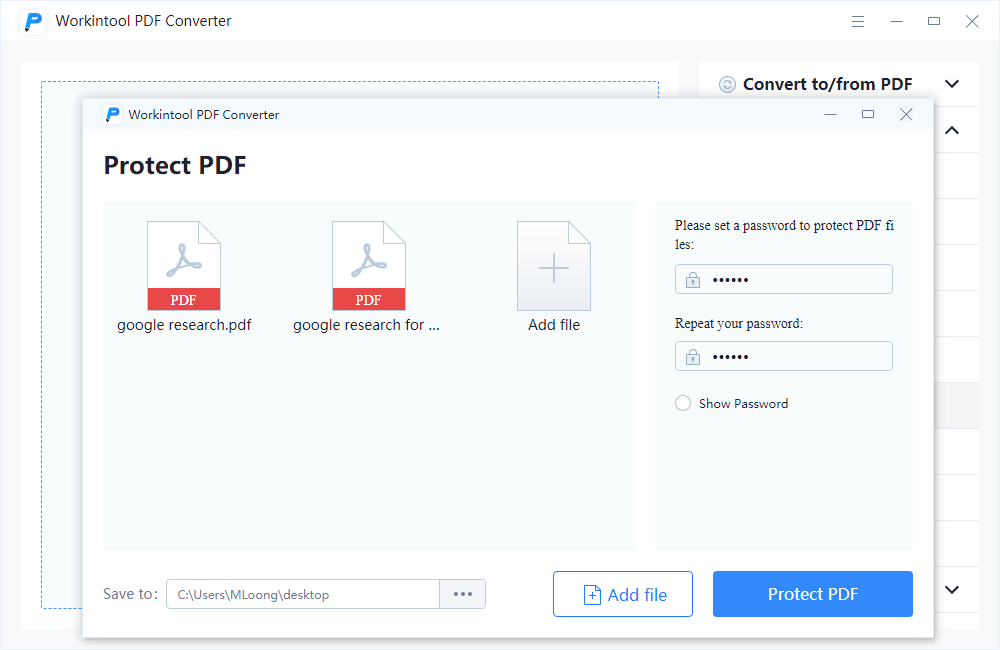The image size is (1000, 650).
Task: Focus the set password input field
Action: coord(784,279)
